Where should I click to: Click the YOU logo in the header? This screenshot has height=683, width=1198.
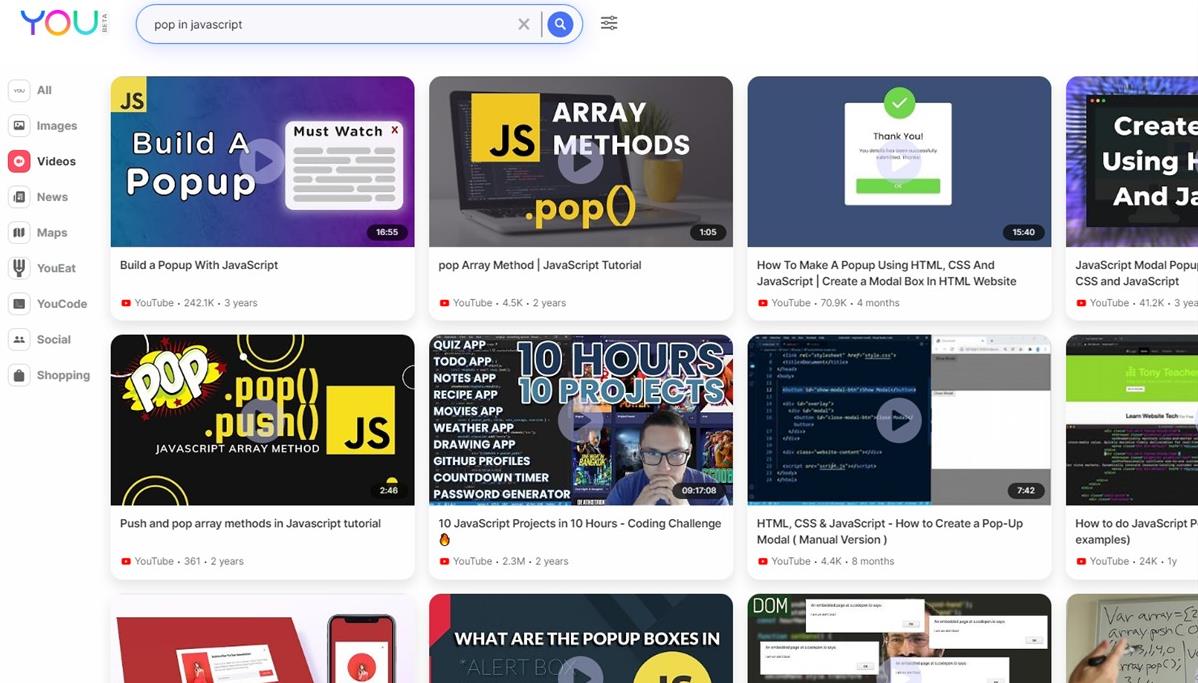pos(60,23)
